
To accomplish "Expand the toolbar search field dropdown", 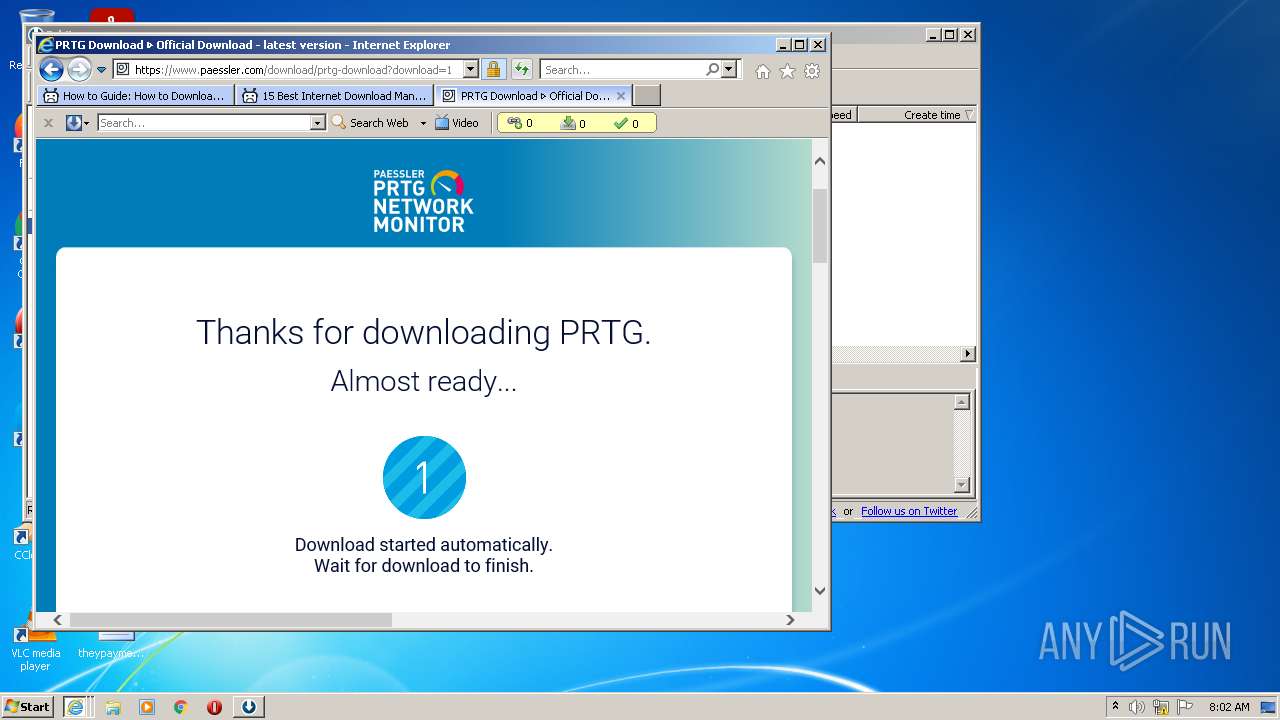I will point(318,123).
